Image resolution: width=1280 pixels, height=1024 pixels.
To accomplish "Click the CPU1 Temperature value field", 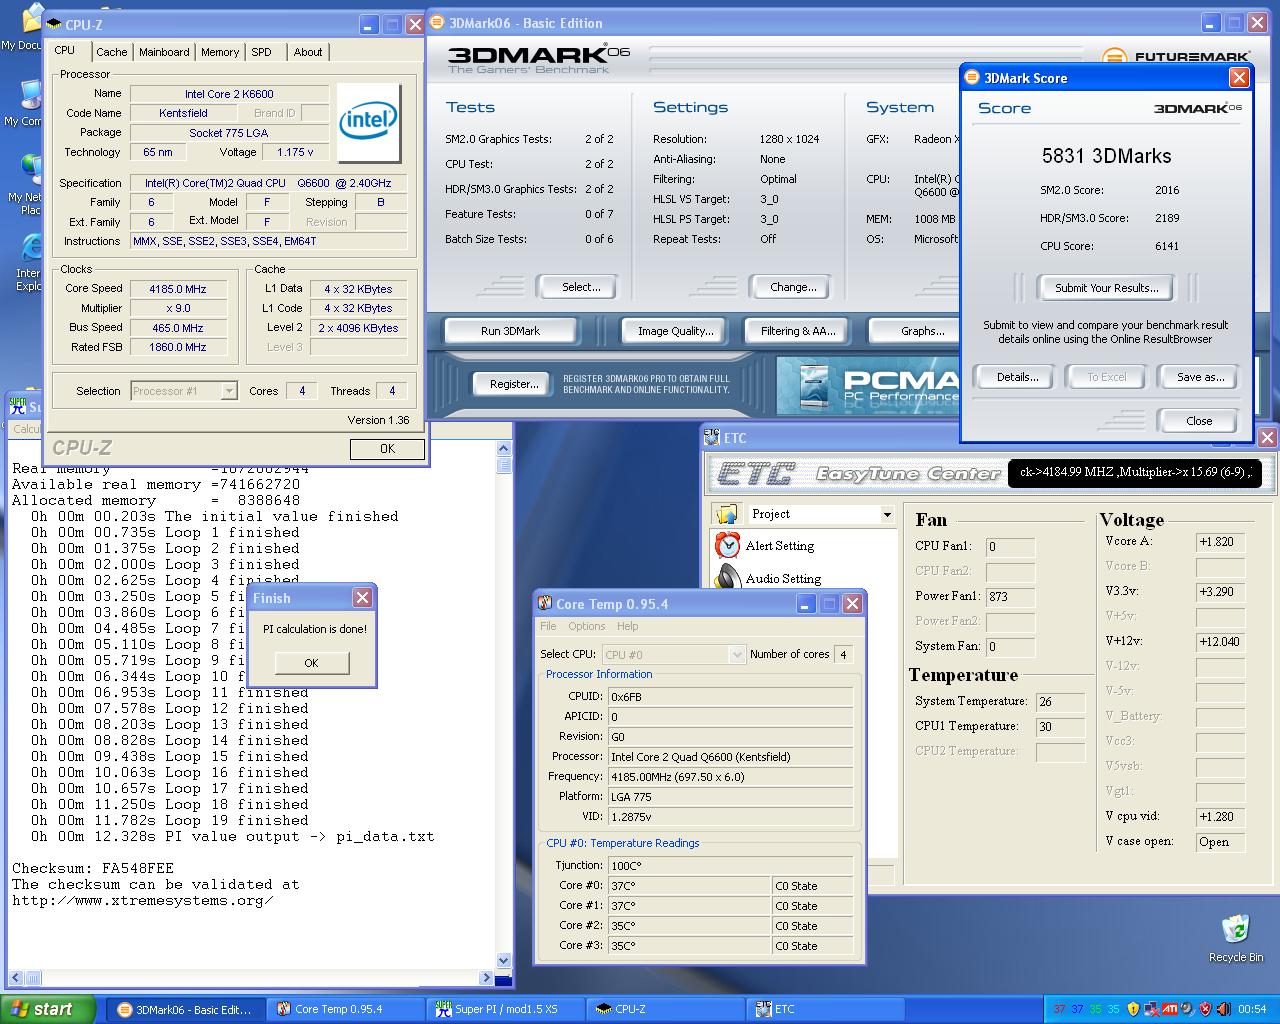I will tap(1060, 727).
